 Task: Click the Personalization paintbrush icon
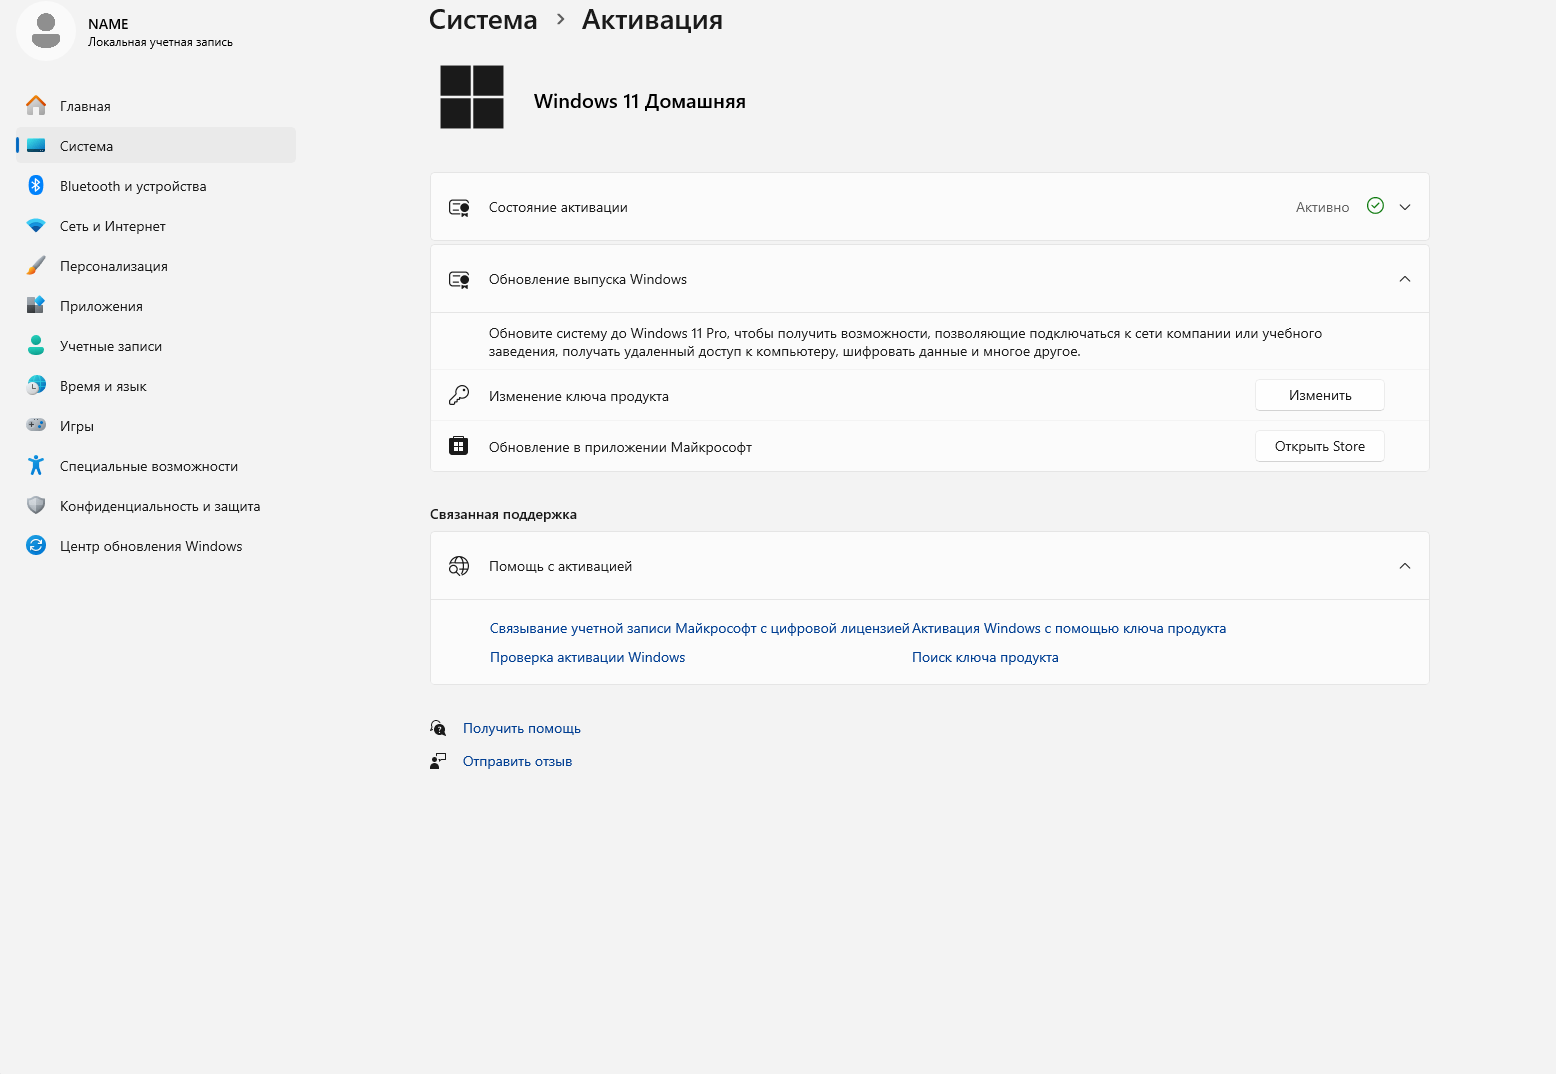pos(36,266)
